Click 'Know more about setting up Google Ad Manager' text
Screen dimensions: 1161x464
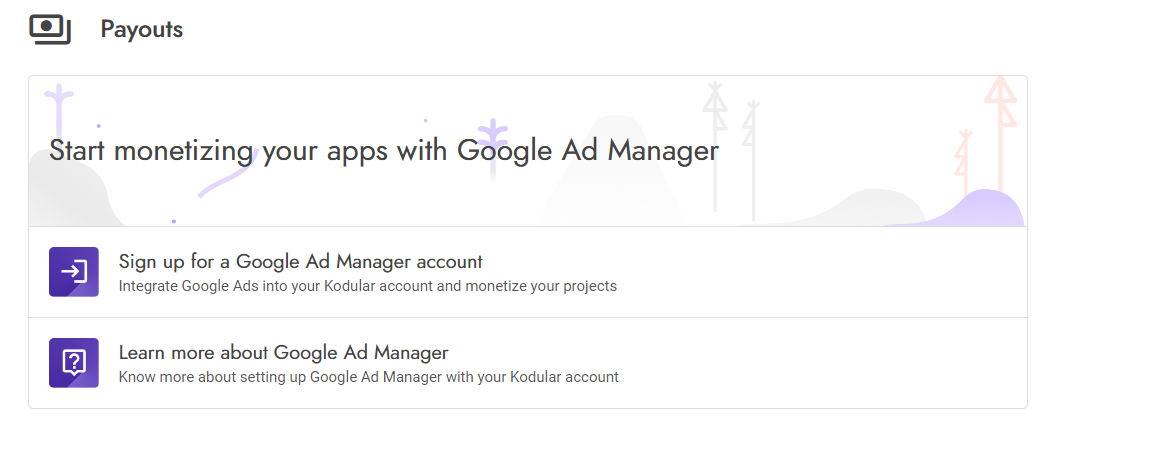point(369,377)
